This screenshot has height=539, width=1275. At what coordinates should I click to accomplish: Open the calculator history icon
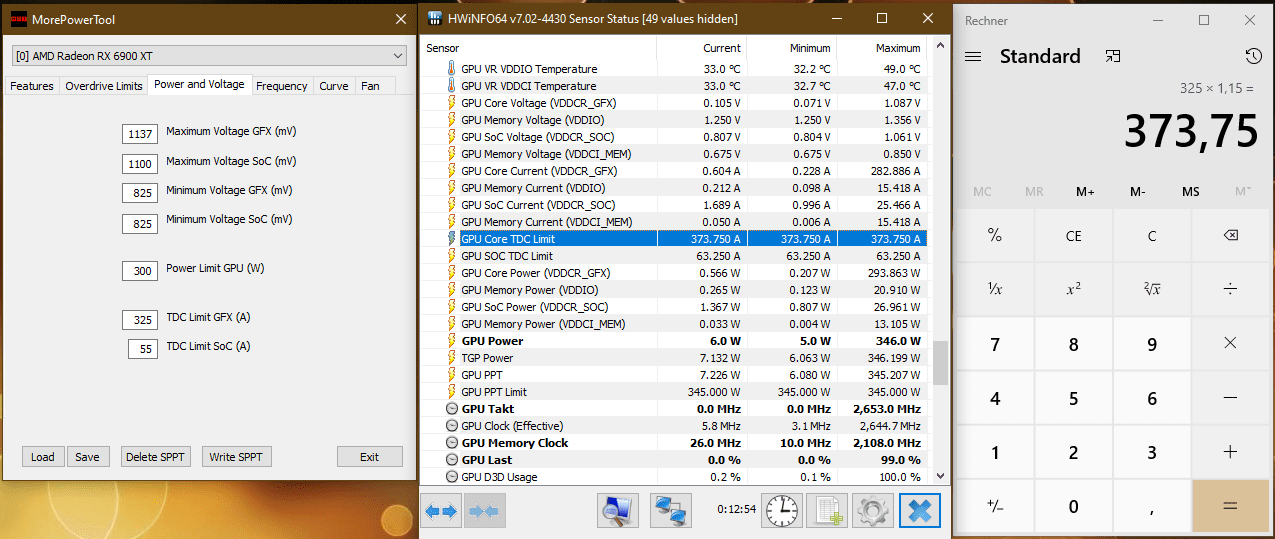(x=1253, y=57)
